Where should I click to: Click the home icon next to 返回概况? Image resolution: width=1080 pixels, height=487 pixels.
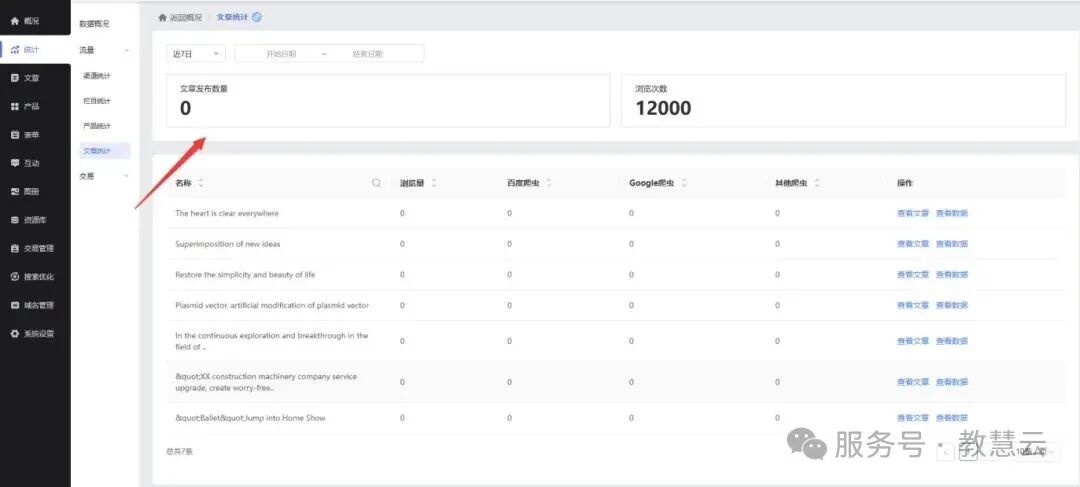tap(163, 17)
